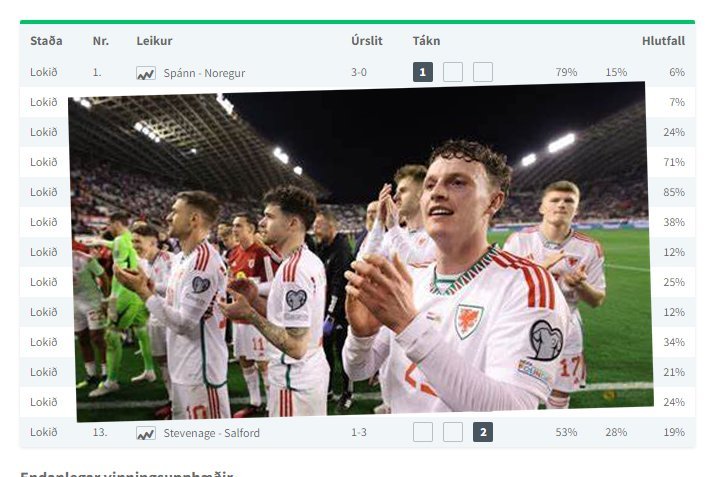Click the Nr. column header
The image size is (716, 477).
[x=101, y=41]
